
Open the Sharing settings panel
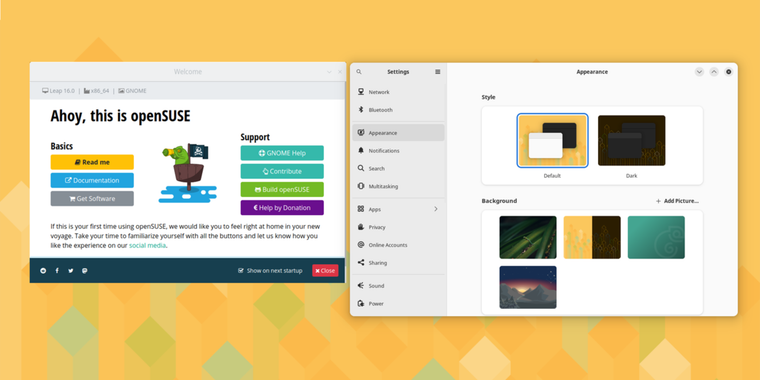tap(398, 263)
